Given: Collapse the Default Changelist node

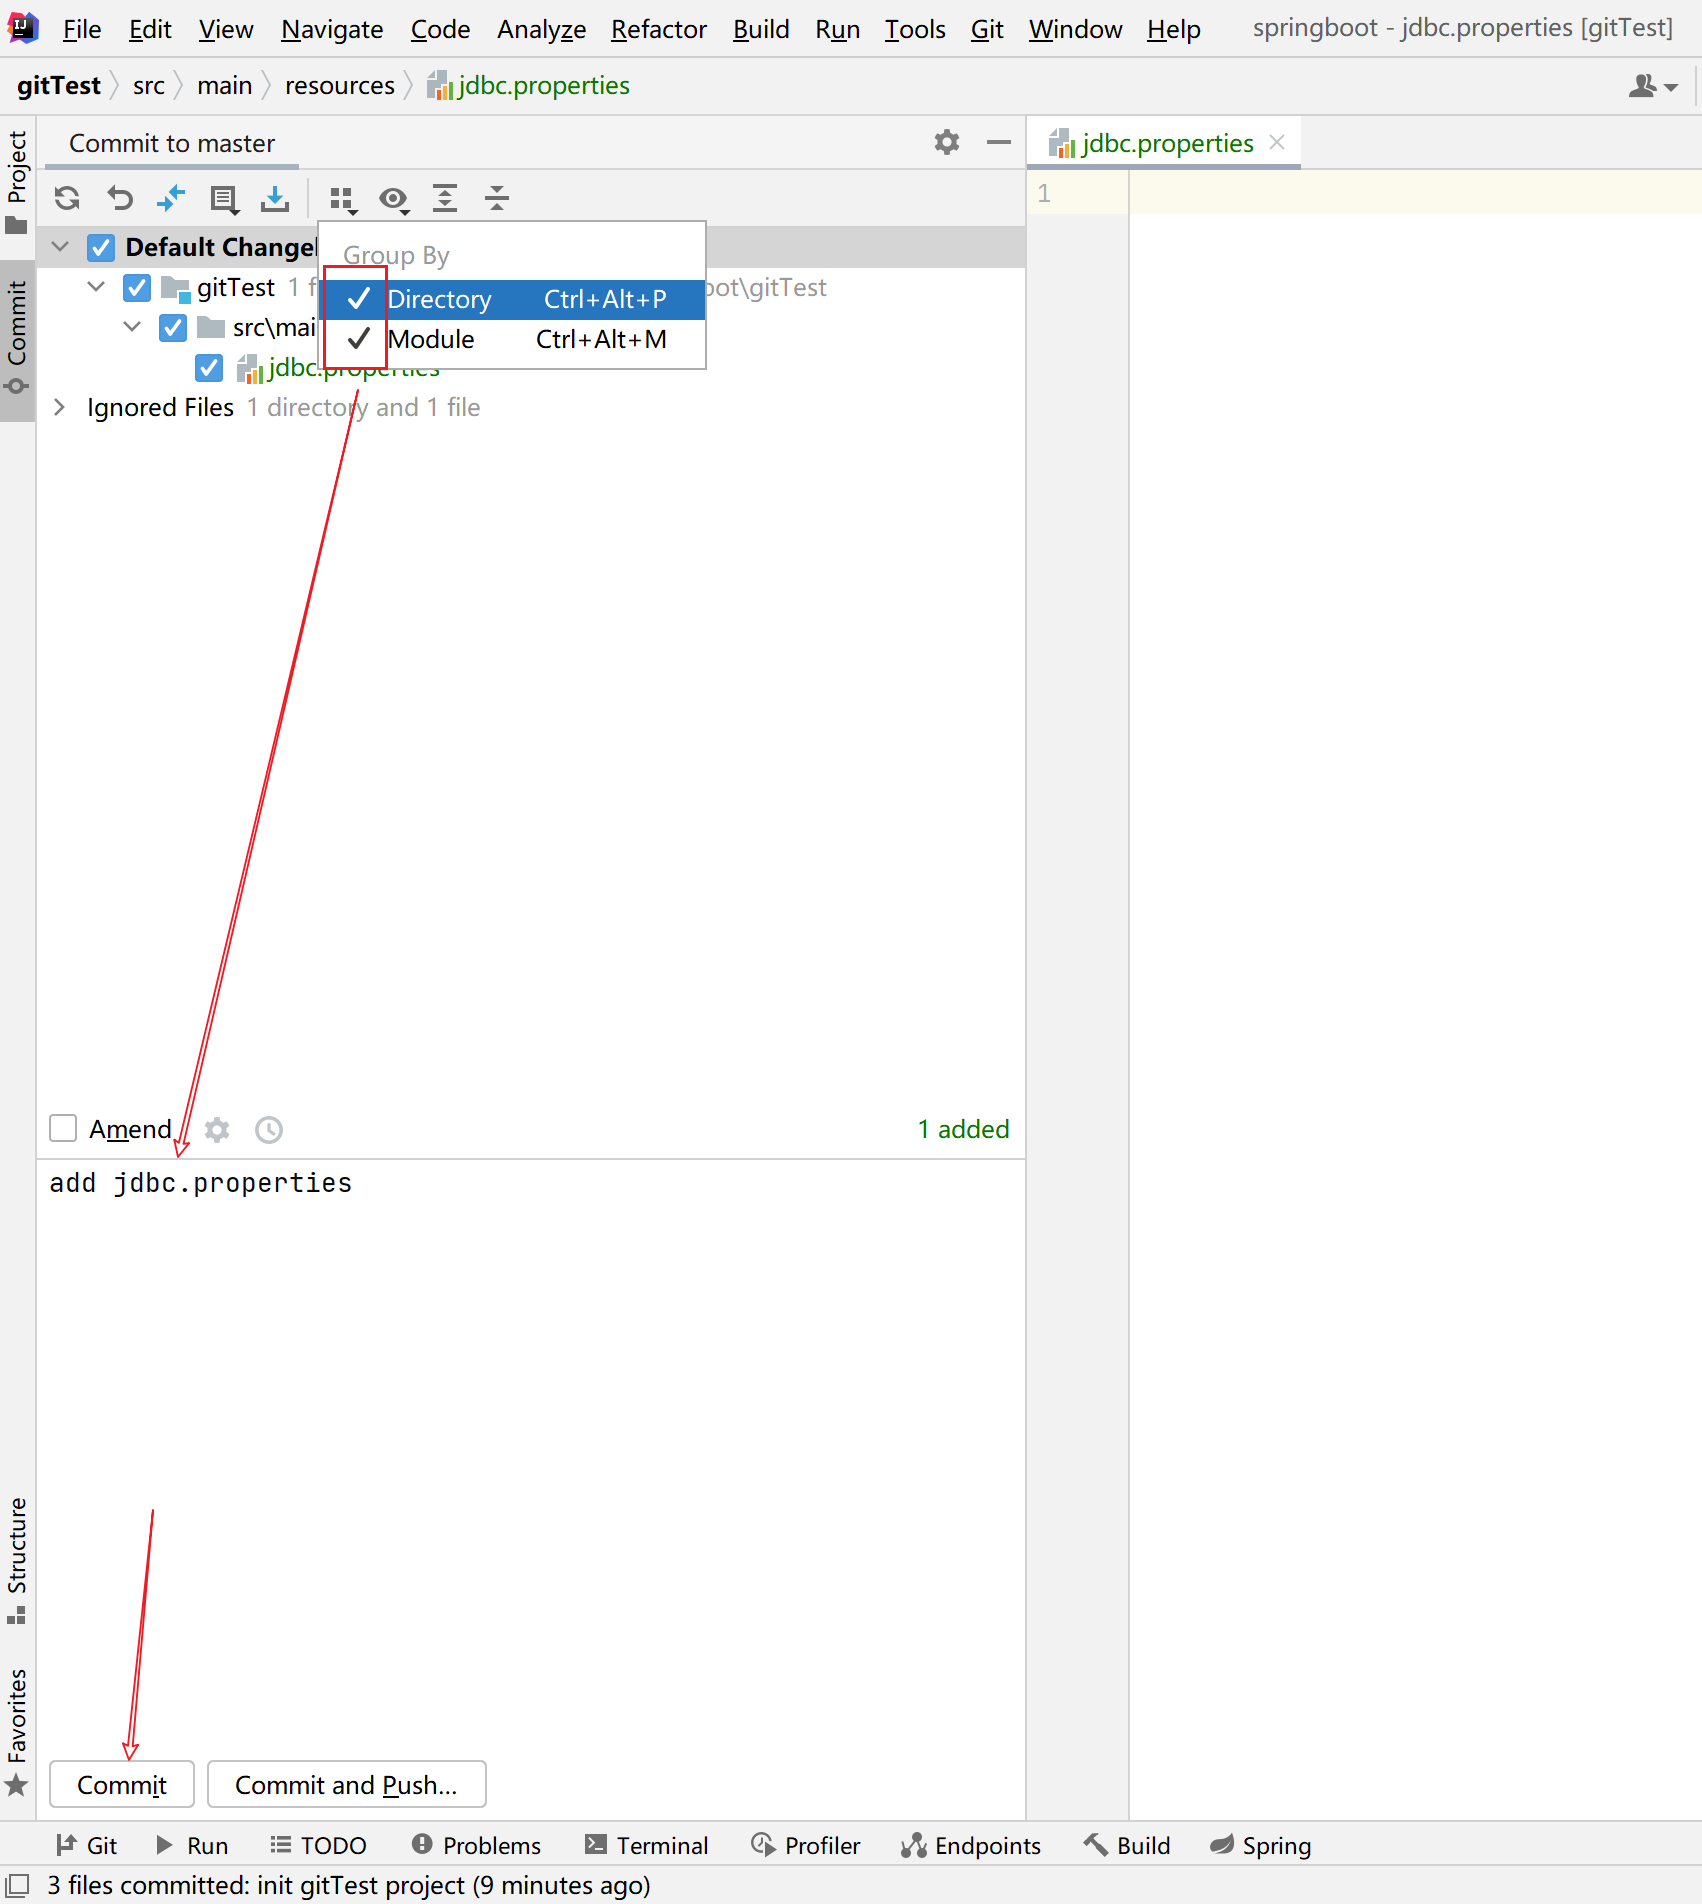Looking at the screenshot, I should pos(60,247).
